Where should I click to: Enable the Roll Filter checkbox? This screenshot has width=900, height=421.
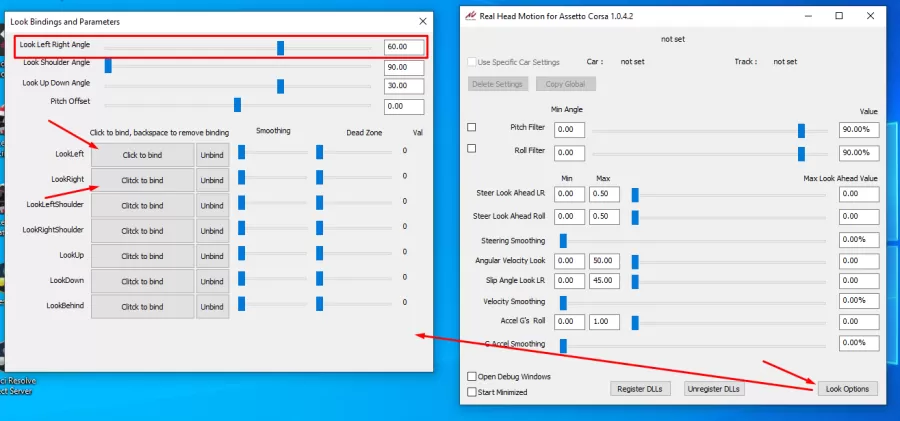[471, 148]
